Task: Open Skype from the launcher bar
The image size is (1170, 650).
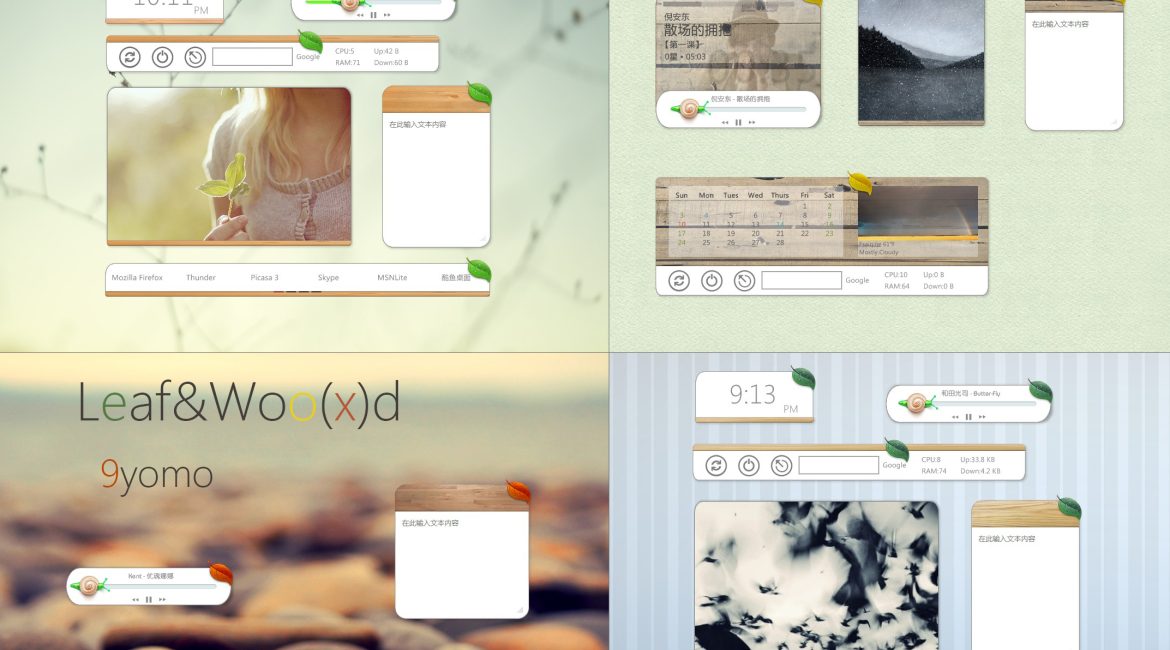Action: pos(328,278)
